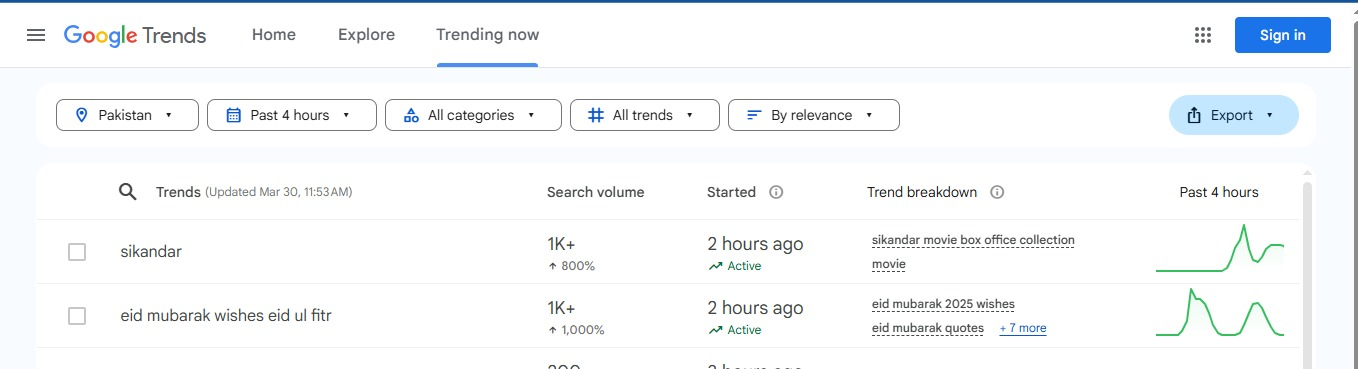The width and height of the screenshot is (1358, 369).
Task: Click the share icon in the Export button
Action: [x=1194, y=115]
